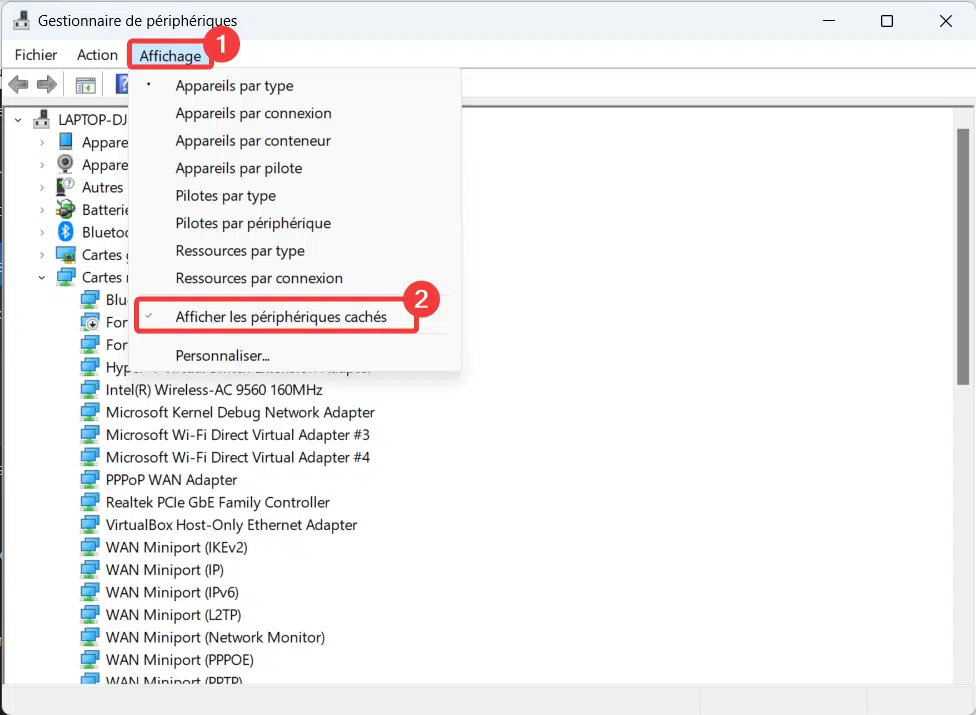Choose Ressources par type view
Image resolution: width=976 pixels, height=715 pixels.
pos(240,250)
